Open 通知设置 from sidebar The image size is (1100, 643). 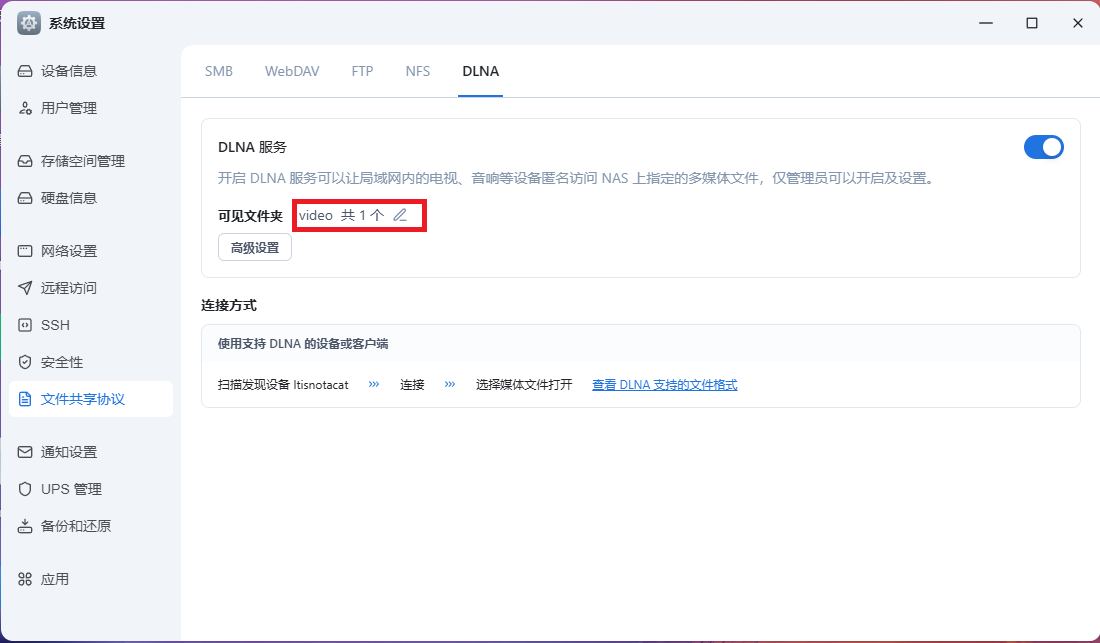coord(91,452)
